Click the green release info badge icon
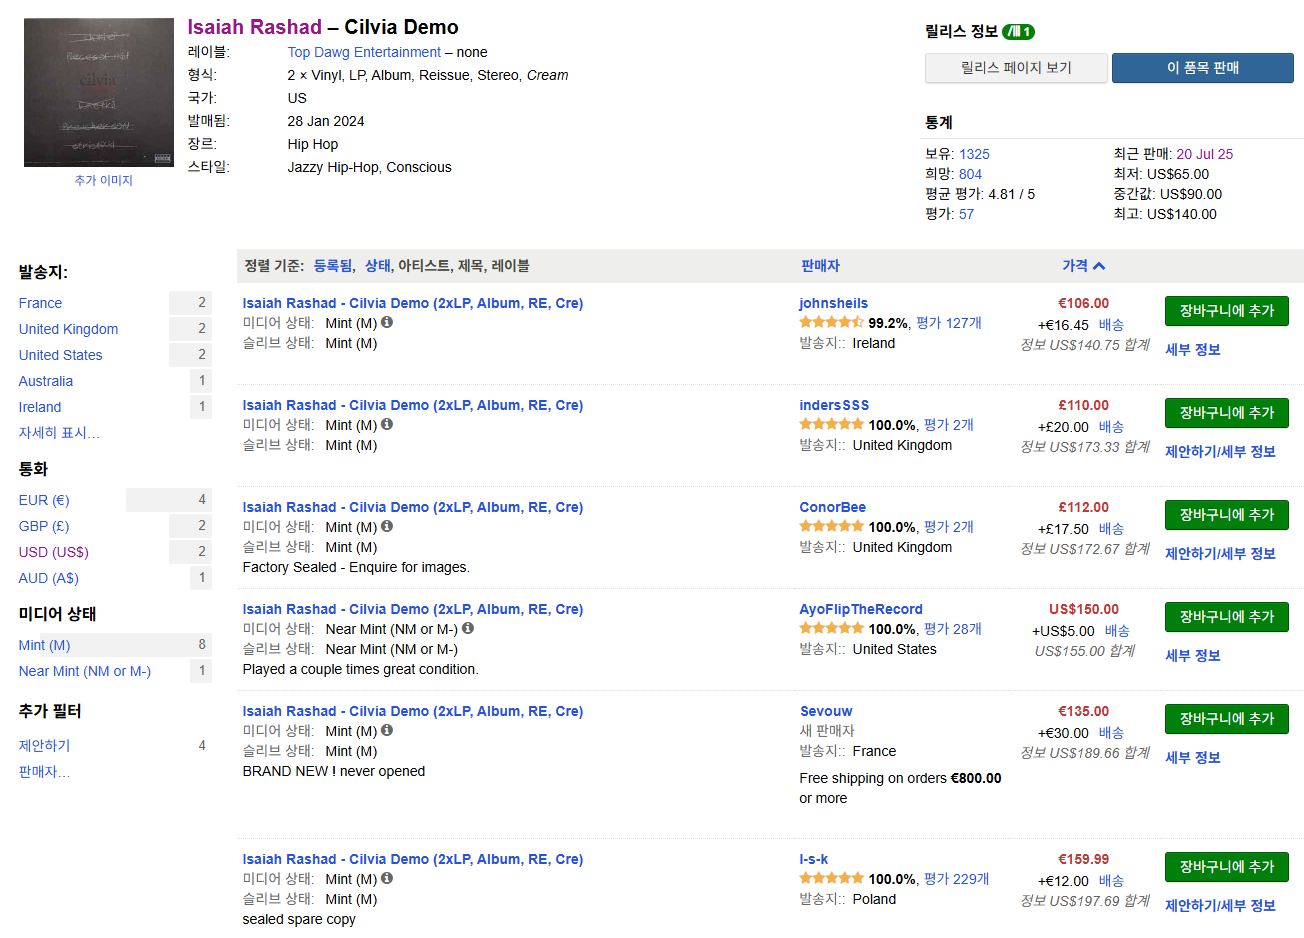 [1018, 31]
